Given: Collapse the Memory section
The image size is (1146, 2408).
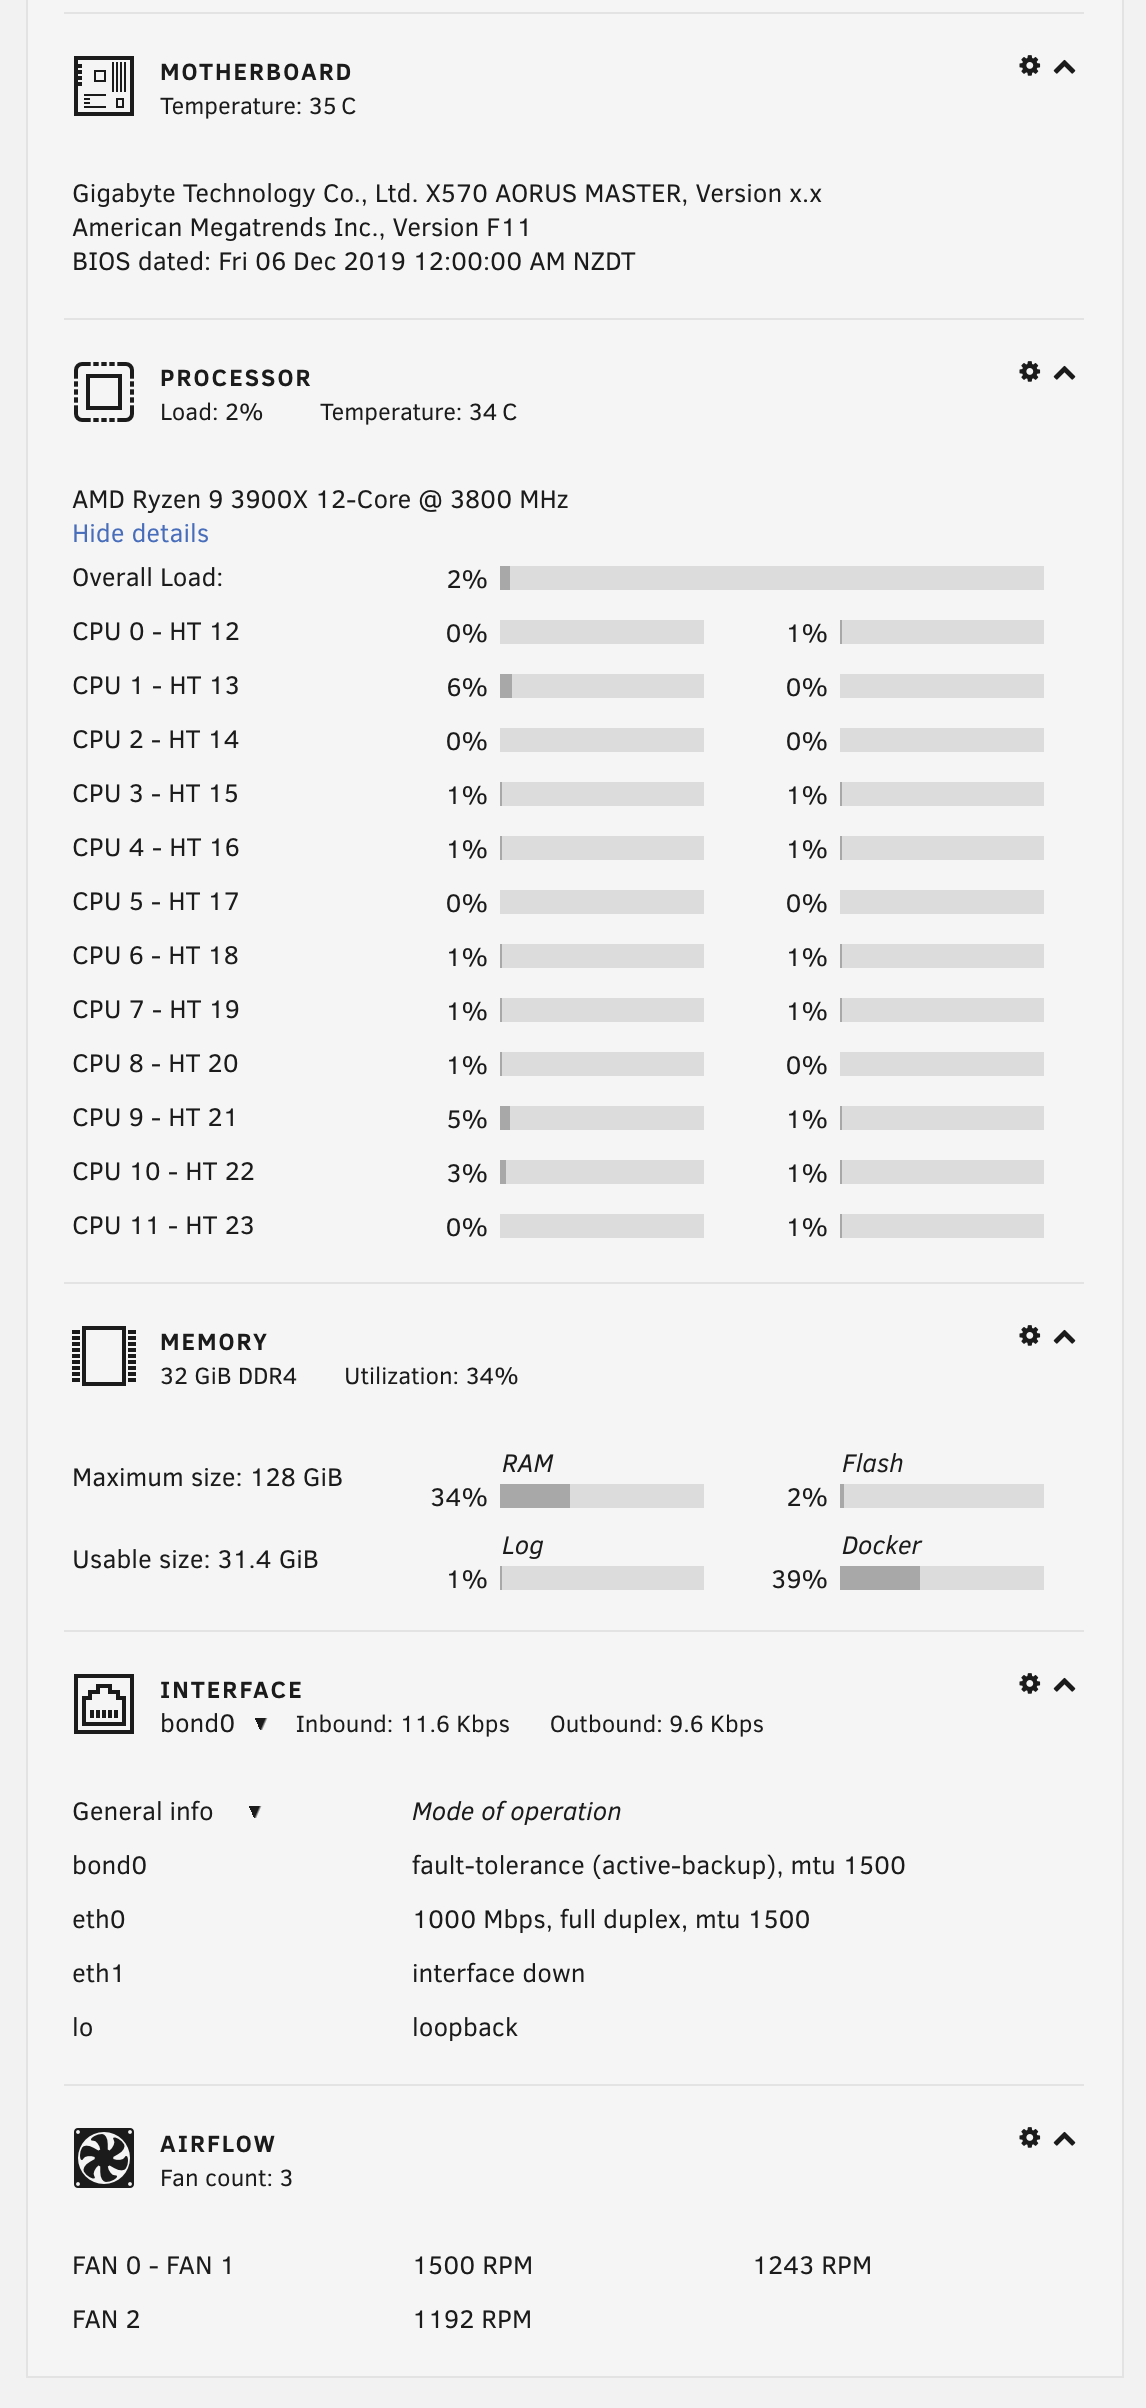Looking at the screenshot, I should tap(1065, 1337).
